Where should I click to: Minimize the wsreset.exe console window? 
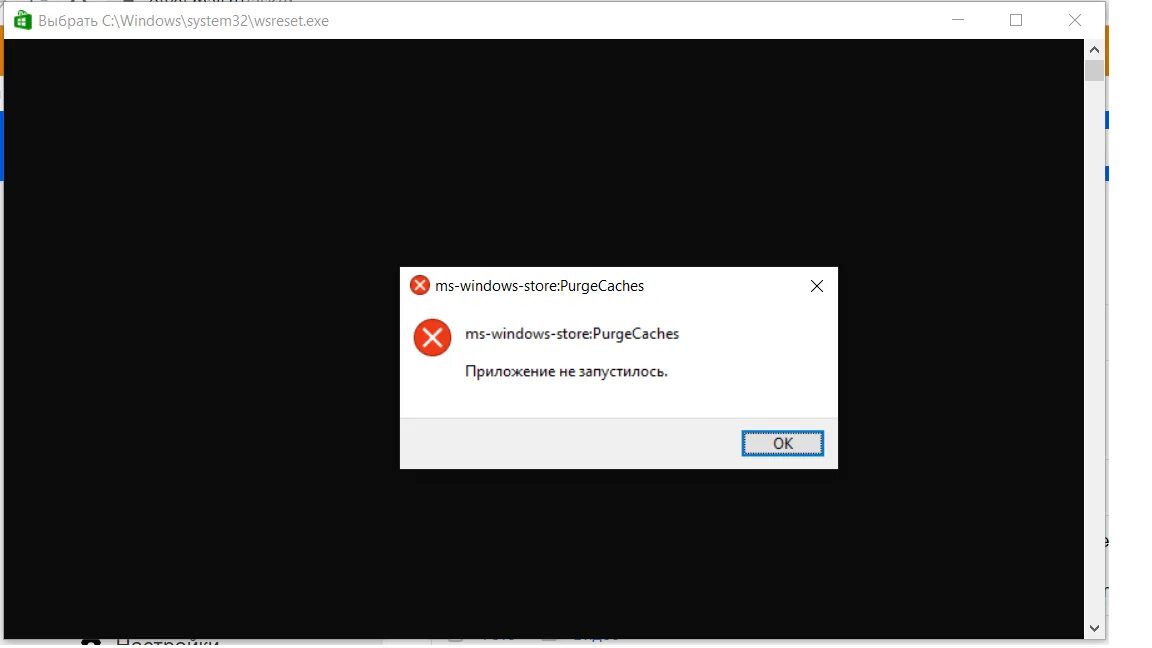point(957,20)
